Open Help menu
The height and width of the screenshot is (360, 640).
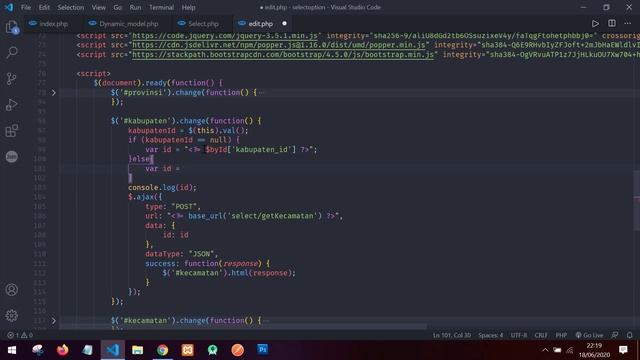tap(188, 7)
